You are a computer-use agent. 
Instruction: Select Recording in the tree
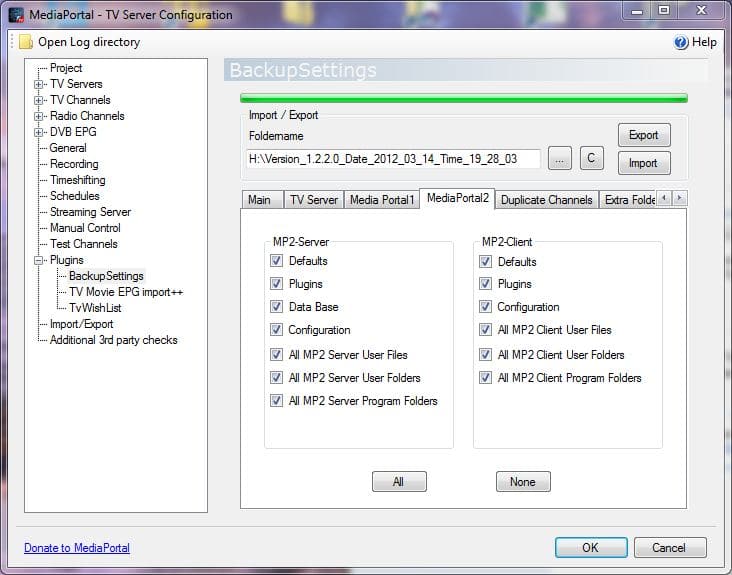[74, 164]
